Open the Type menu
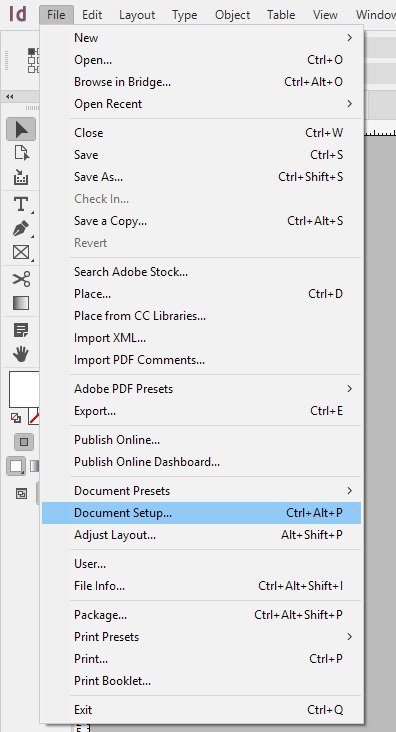 point(184,15)
